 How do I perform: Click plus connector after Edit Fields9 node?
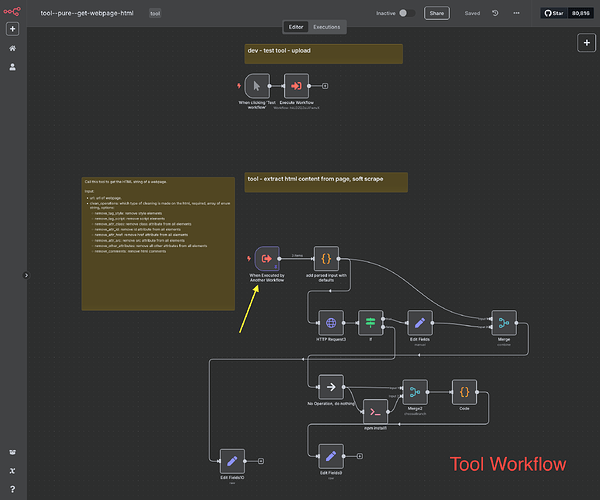pyautogui.click(x=358, y=456)
